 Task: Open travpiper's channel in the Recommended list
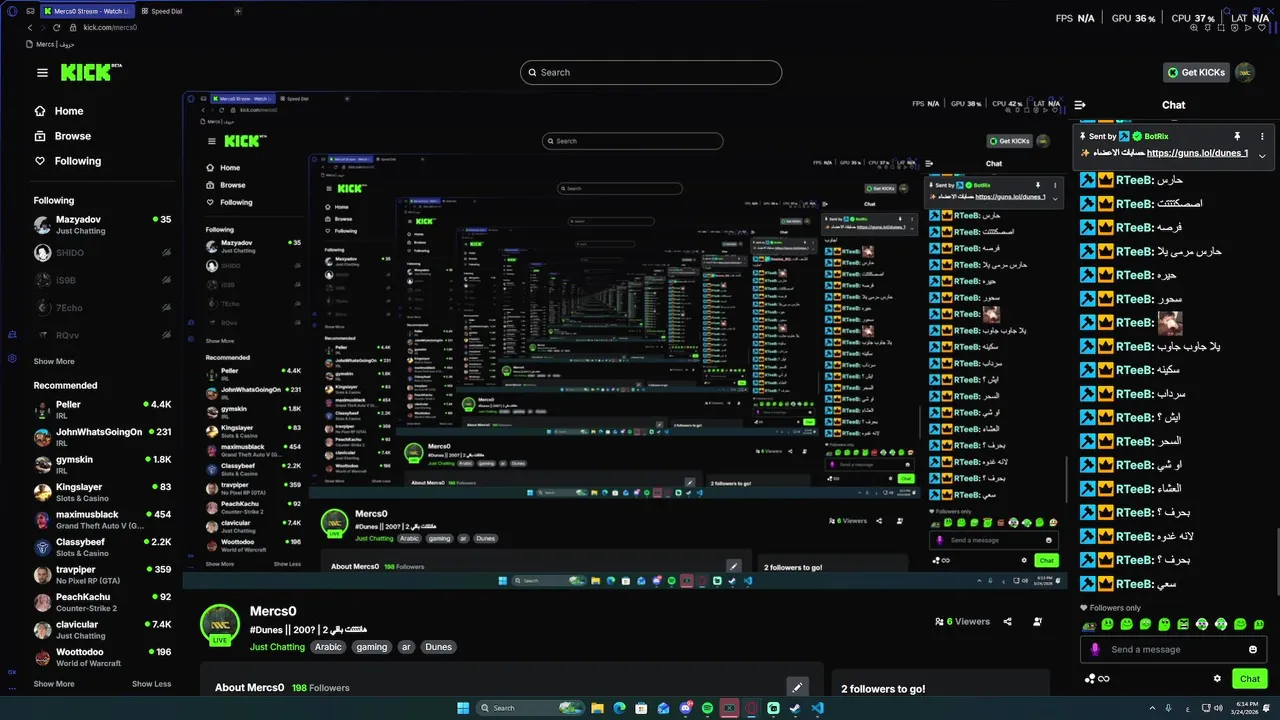102,575
